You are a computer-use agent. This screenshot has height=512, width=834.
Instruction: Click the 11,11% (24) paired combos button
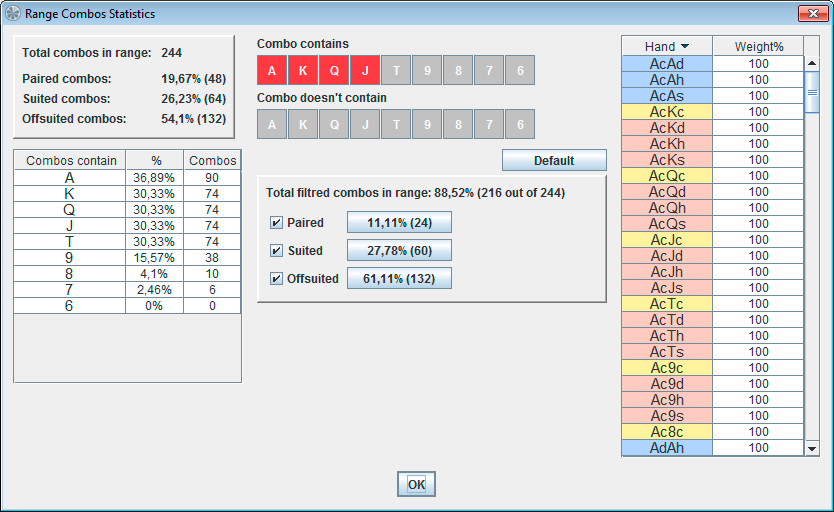point(399,222)
